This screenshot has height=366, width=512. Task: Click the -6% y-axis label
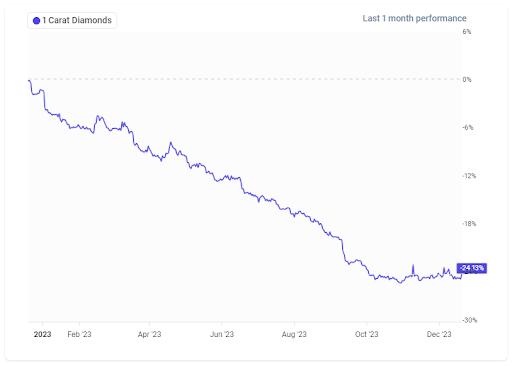[x=468, y=128]
